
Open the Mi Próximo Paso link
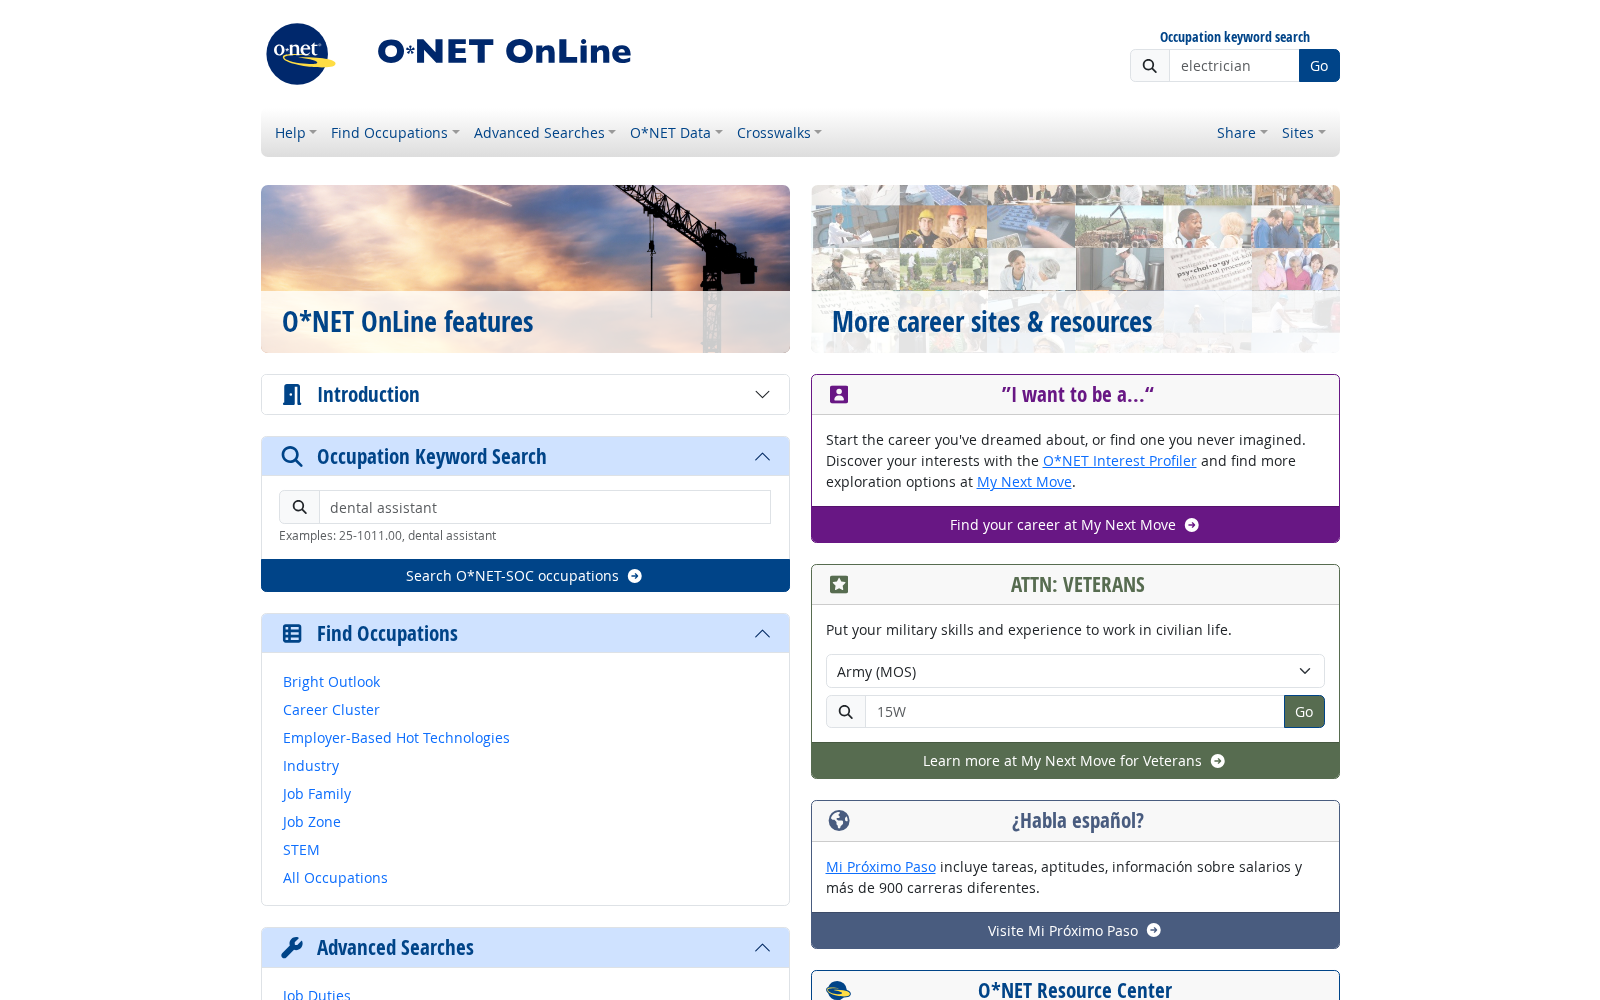(x=881, y=867)
